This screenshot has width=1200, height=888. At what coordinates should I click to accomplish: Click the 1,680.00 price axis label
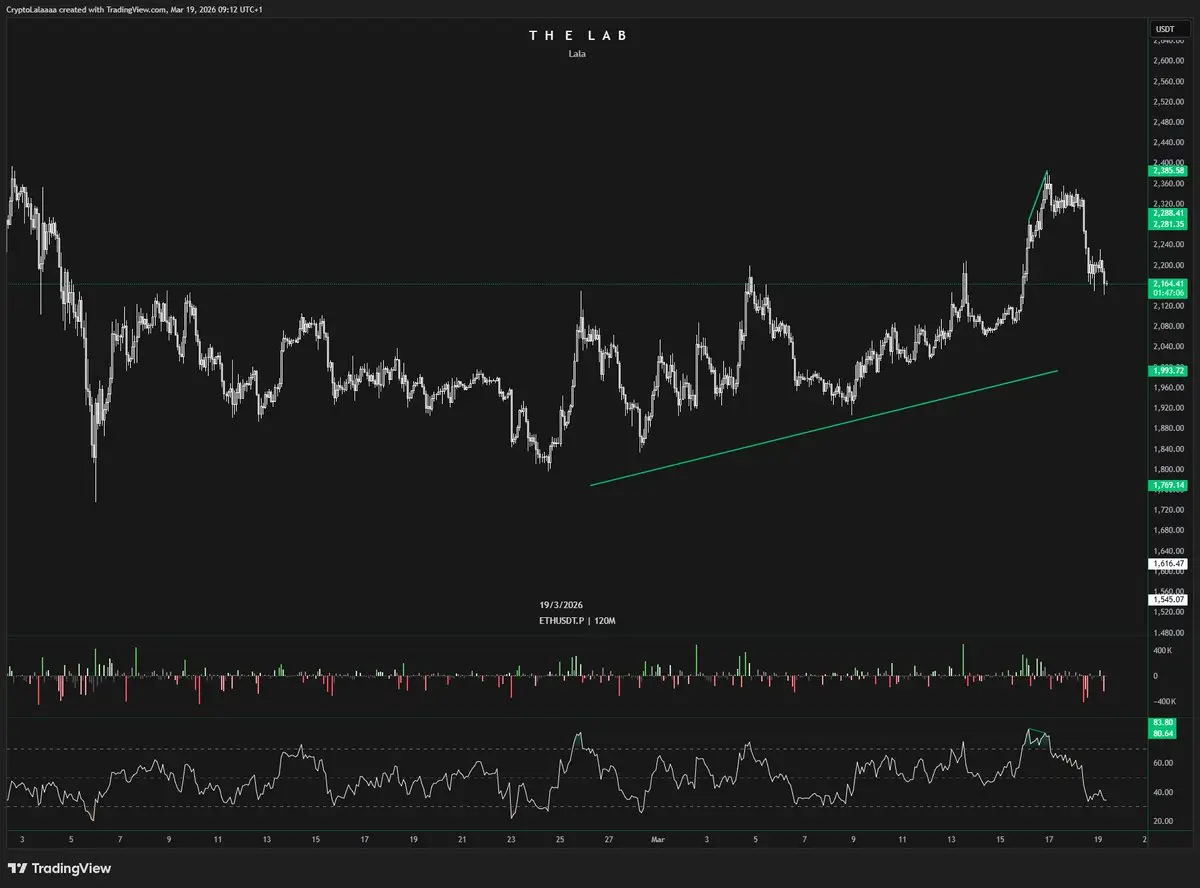[x=1170, y=531]
